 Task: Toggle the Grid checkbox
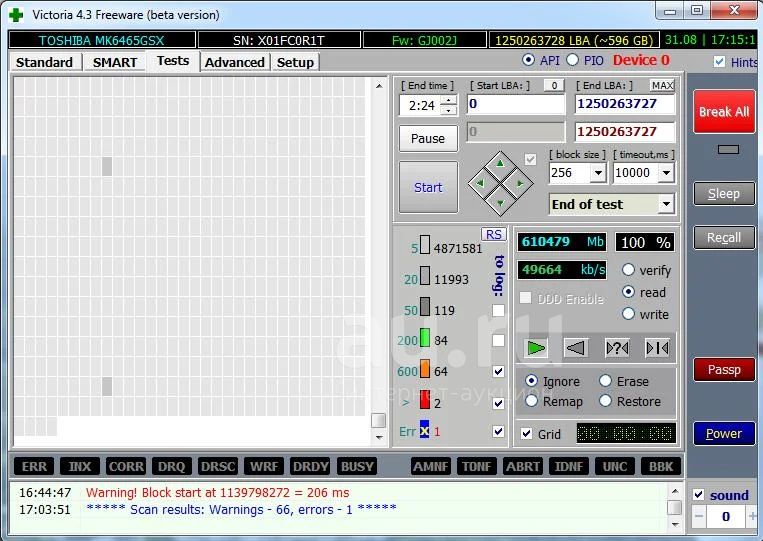(527, 433)
